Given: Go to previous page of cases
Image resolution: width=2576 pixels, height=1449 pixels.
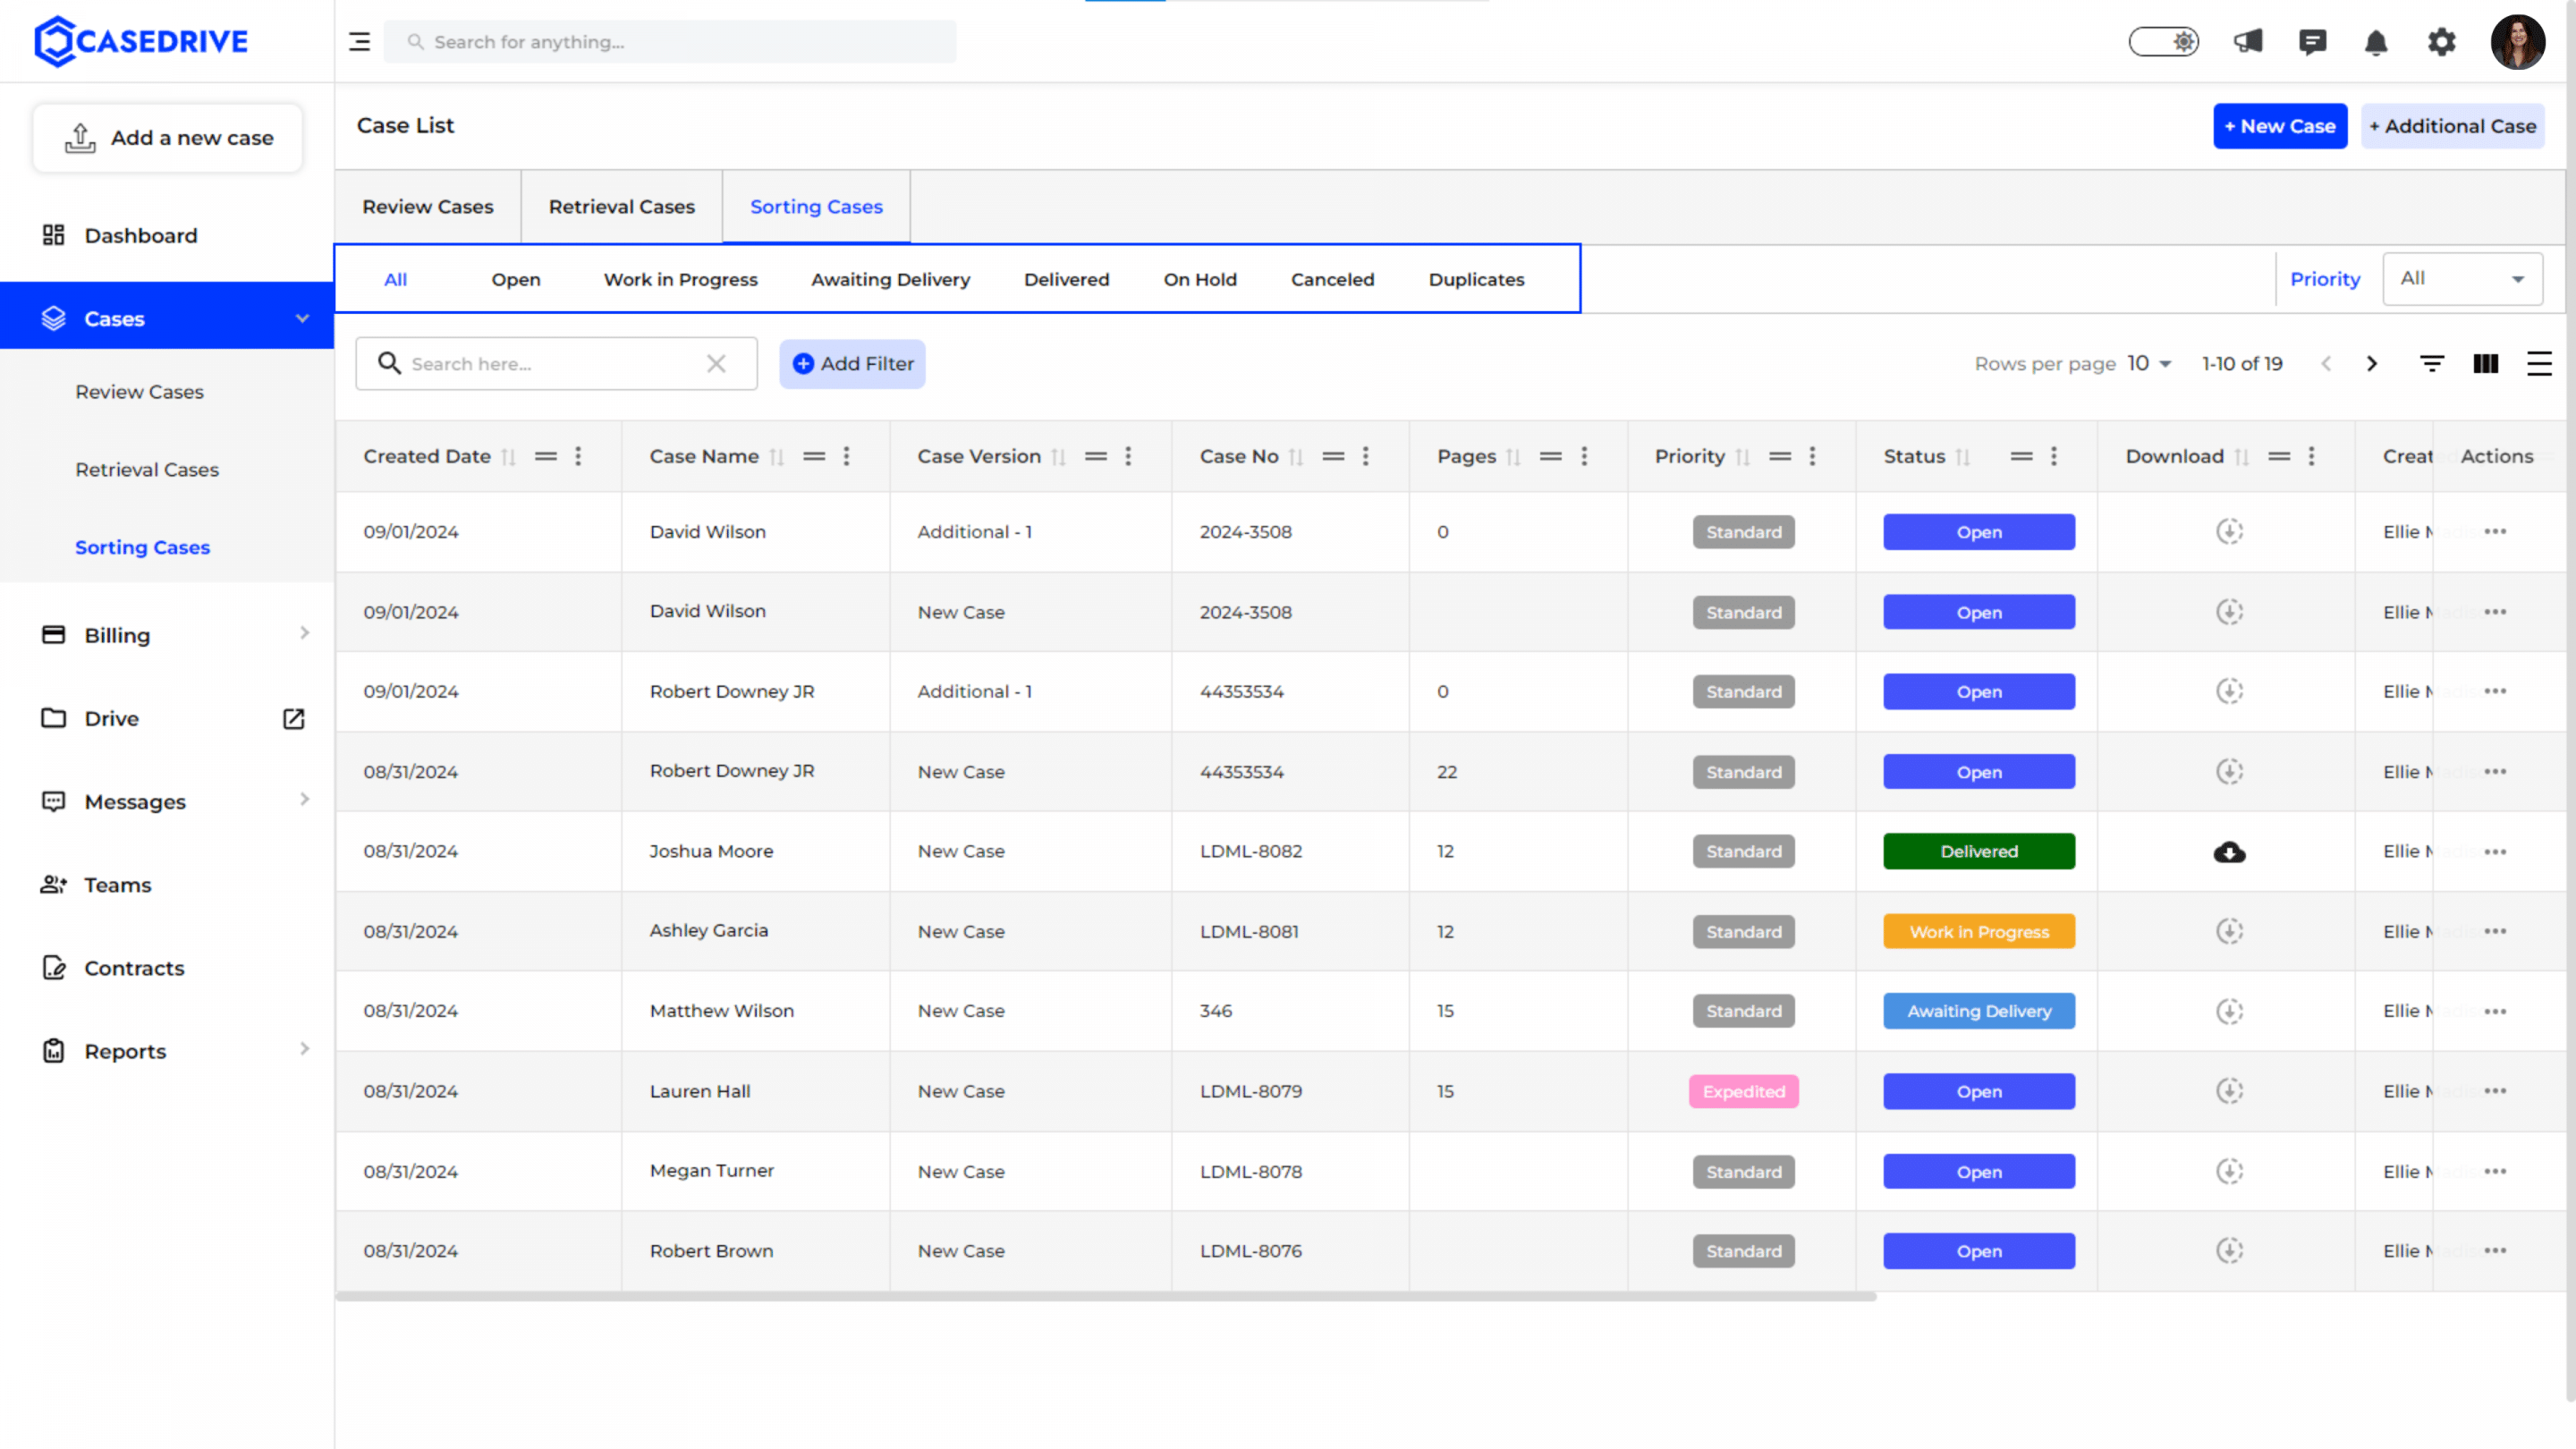Looking at the screenshot, I should pos(2326,364).
